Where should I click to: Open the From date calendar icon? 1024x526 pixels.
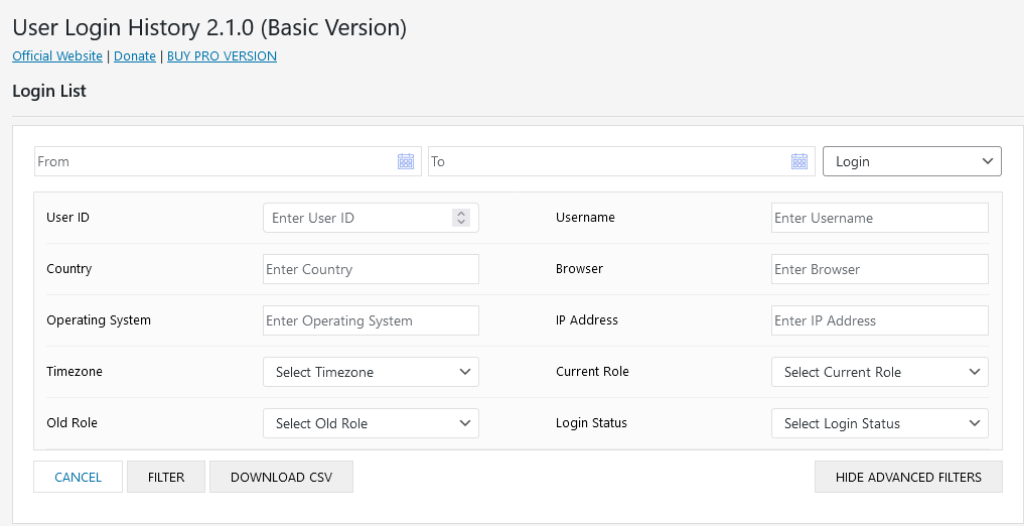406,161
